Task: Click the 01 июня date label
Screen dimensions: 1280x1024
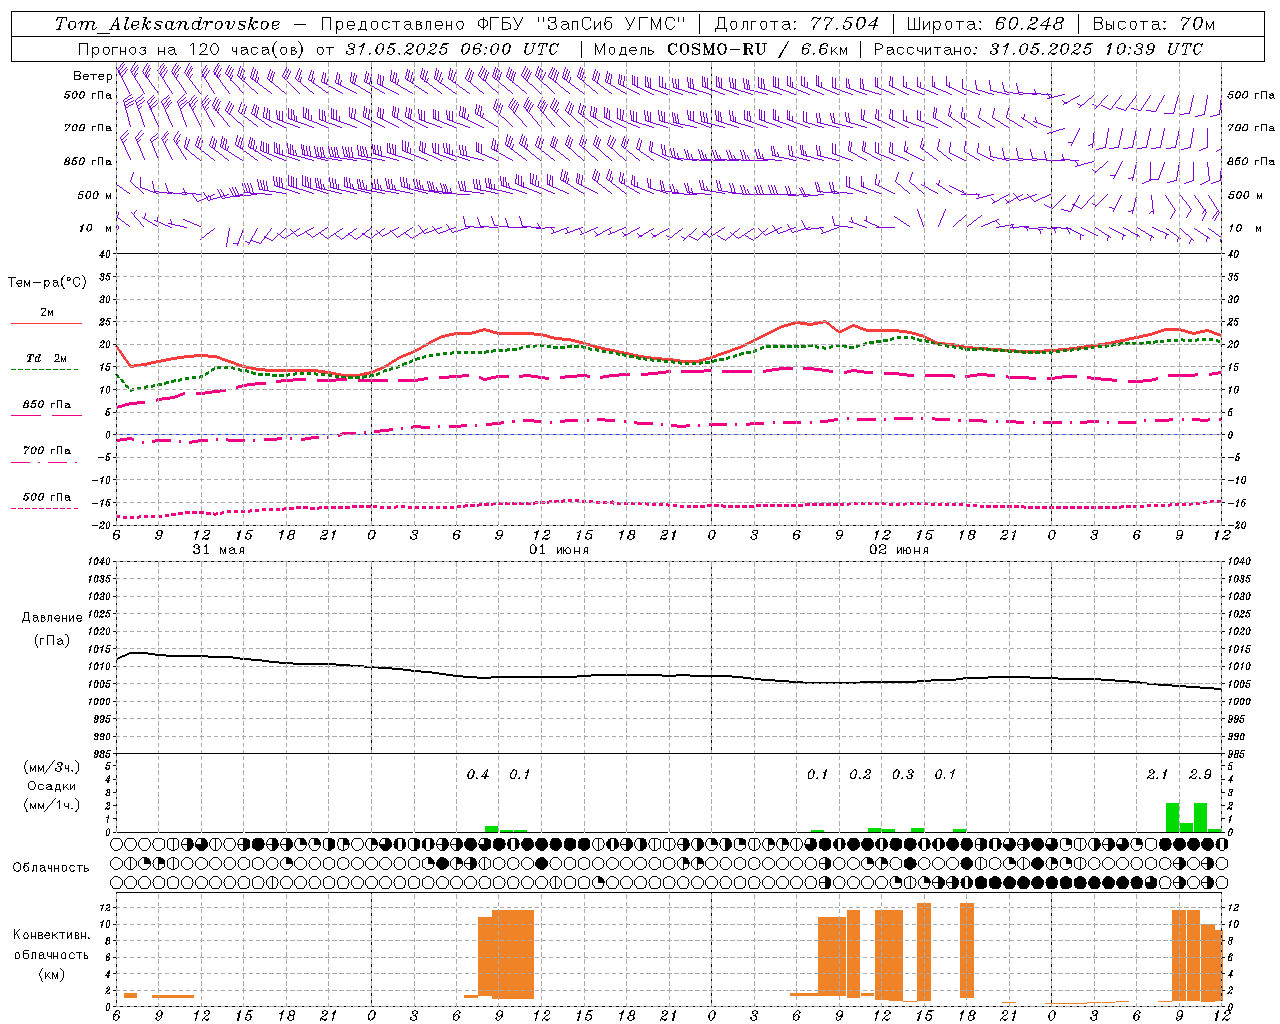Action: (559, 550)
